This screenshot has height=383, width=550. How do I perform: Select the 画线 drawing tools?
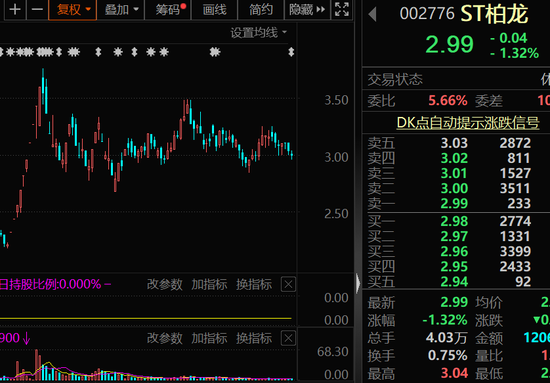[214, 9]
